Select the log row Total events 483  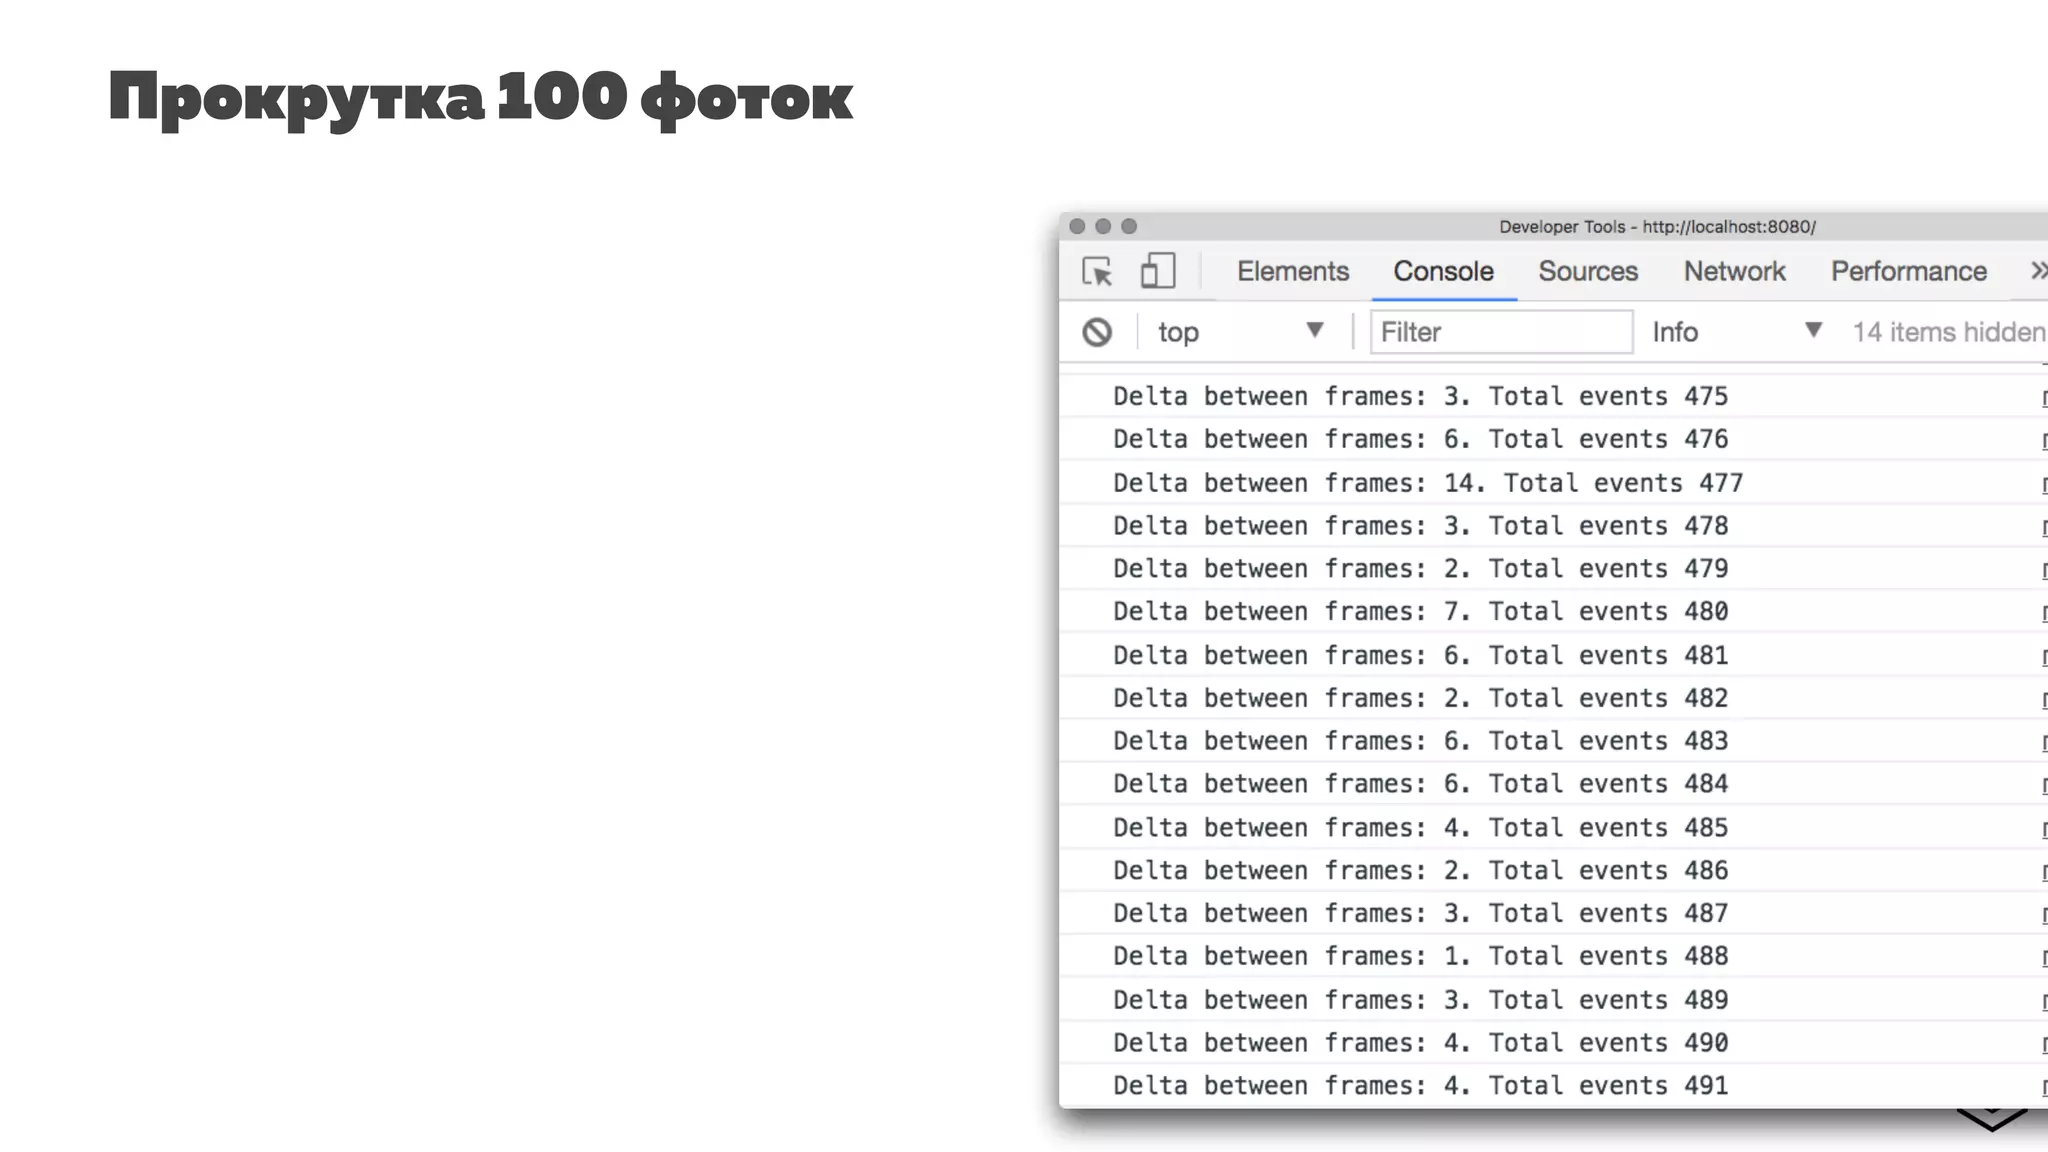click(x=1553, y=742)
